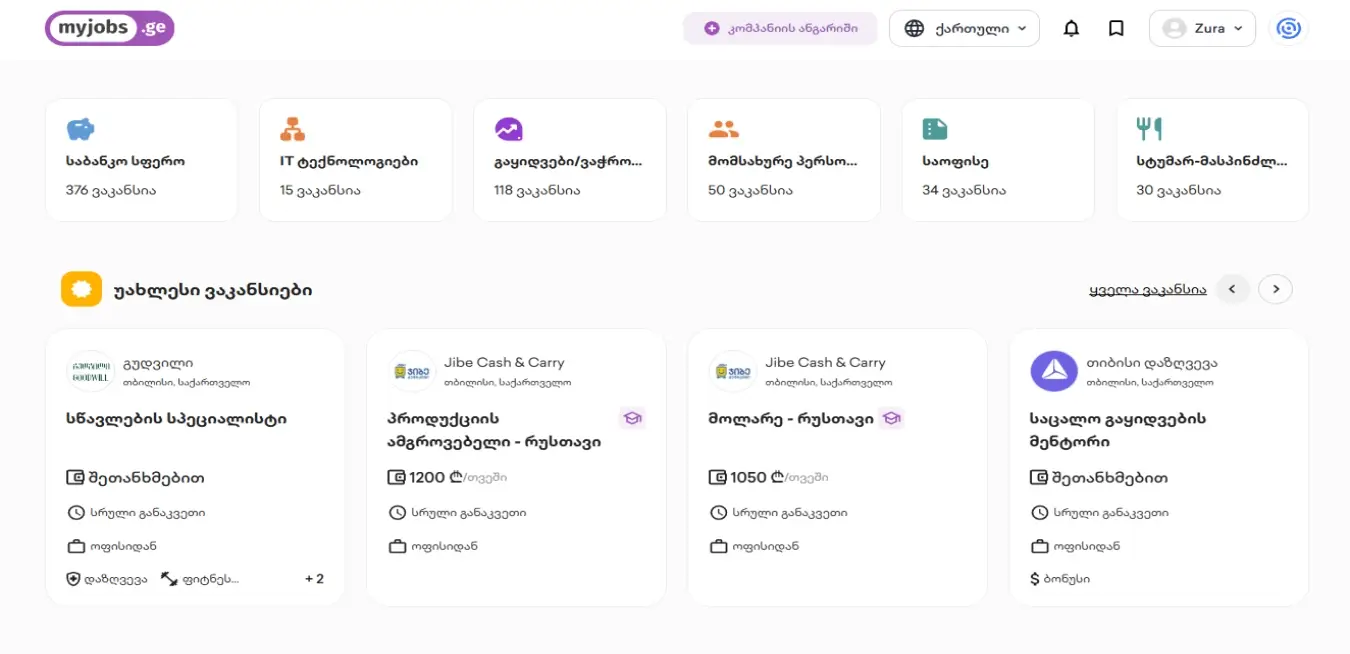Show next vacancies with right arrow

[x=1276, y=289]
